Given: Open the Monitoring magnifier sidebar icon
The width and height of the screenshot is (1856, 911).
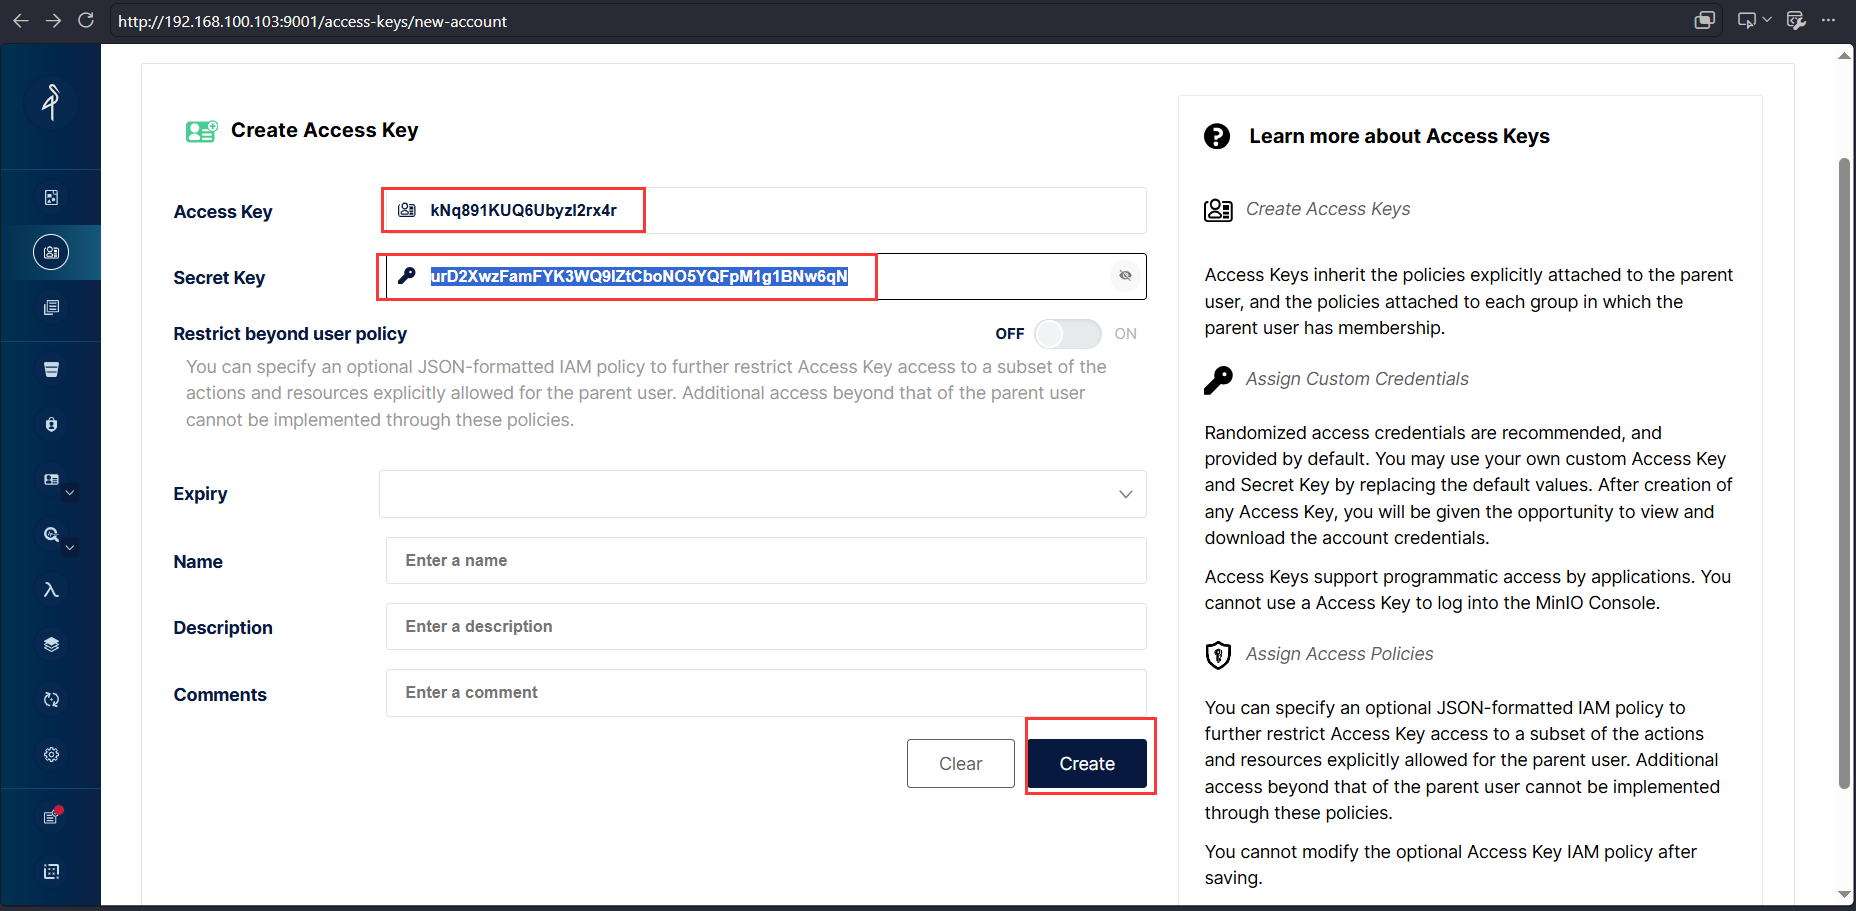Looking at the screenshot, I should pyautogui.click(x=51, y=535).
